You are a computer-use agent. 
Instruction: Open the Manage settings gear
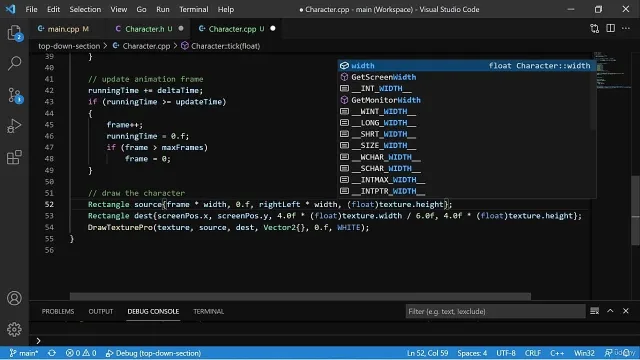14,329
